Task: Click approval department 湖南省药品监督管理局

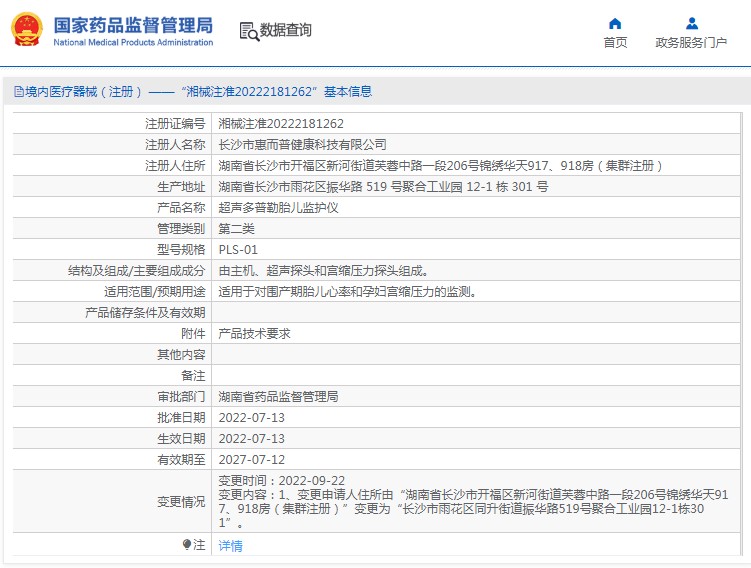Action: pos(278,397)
